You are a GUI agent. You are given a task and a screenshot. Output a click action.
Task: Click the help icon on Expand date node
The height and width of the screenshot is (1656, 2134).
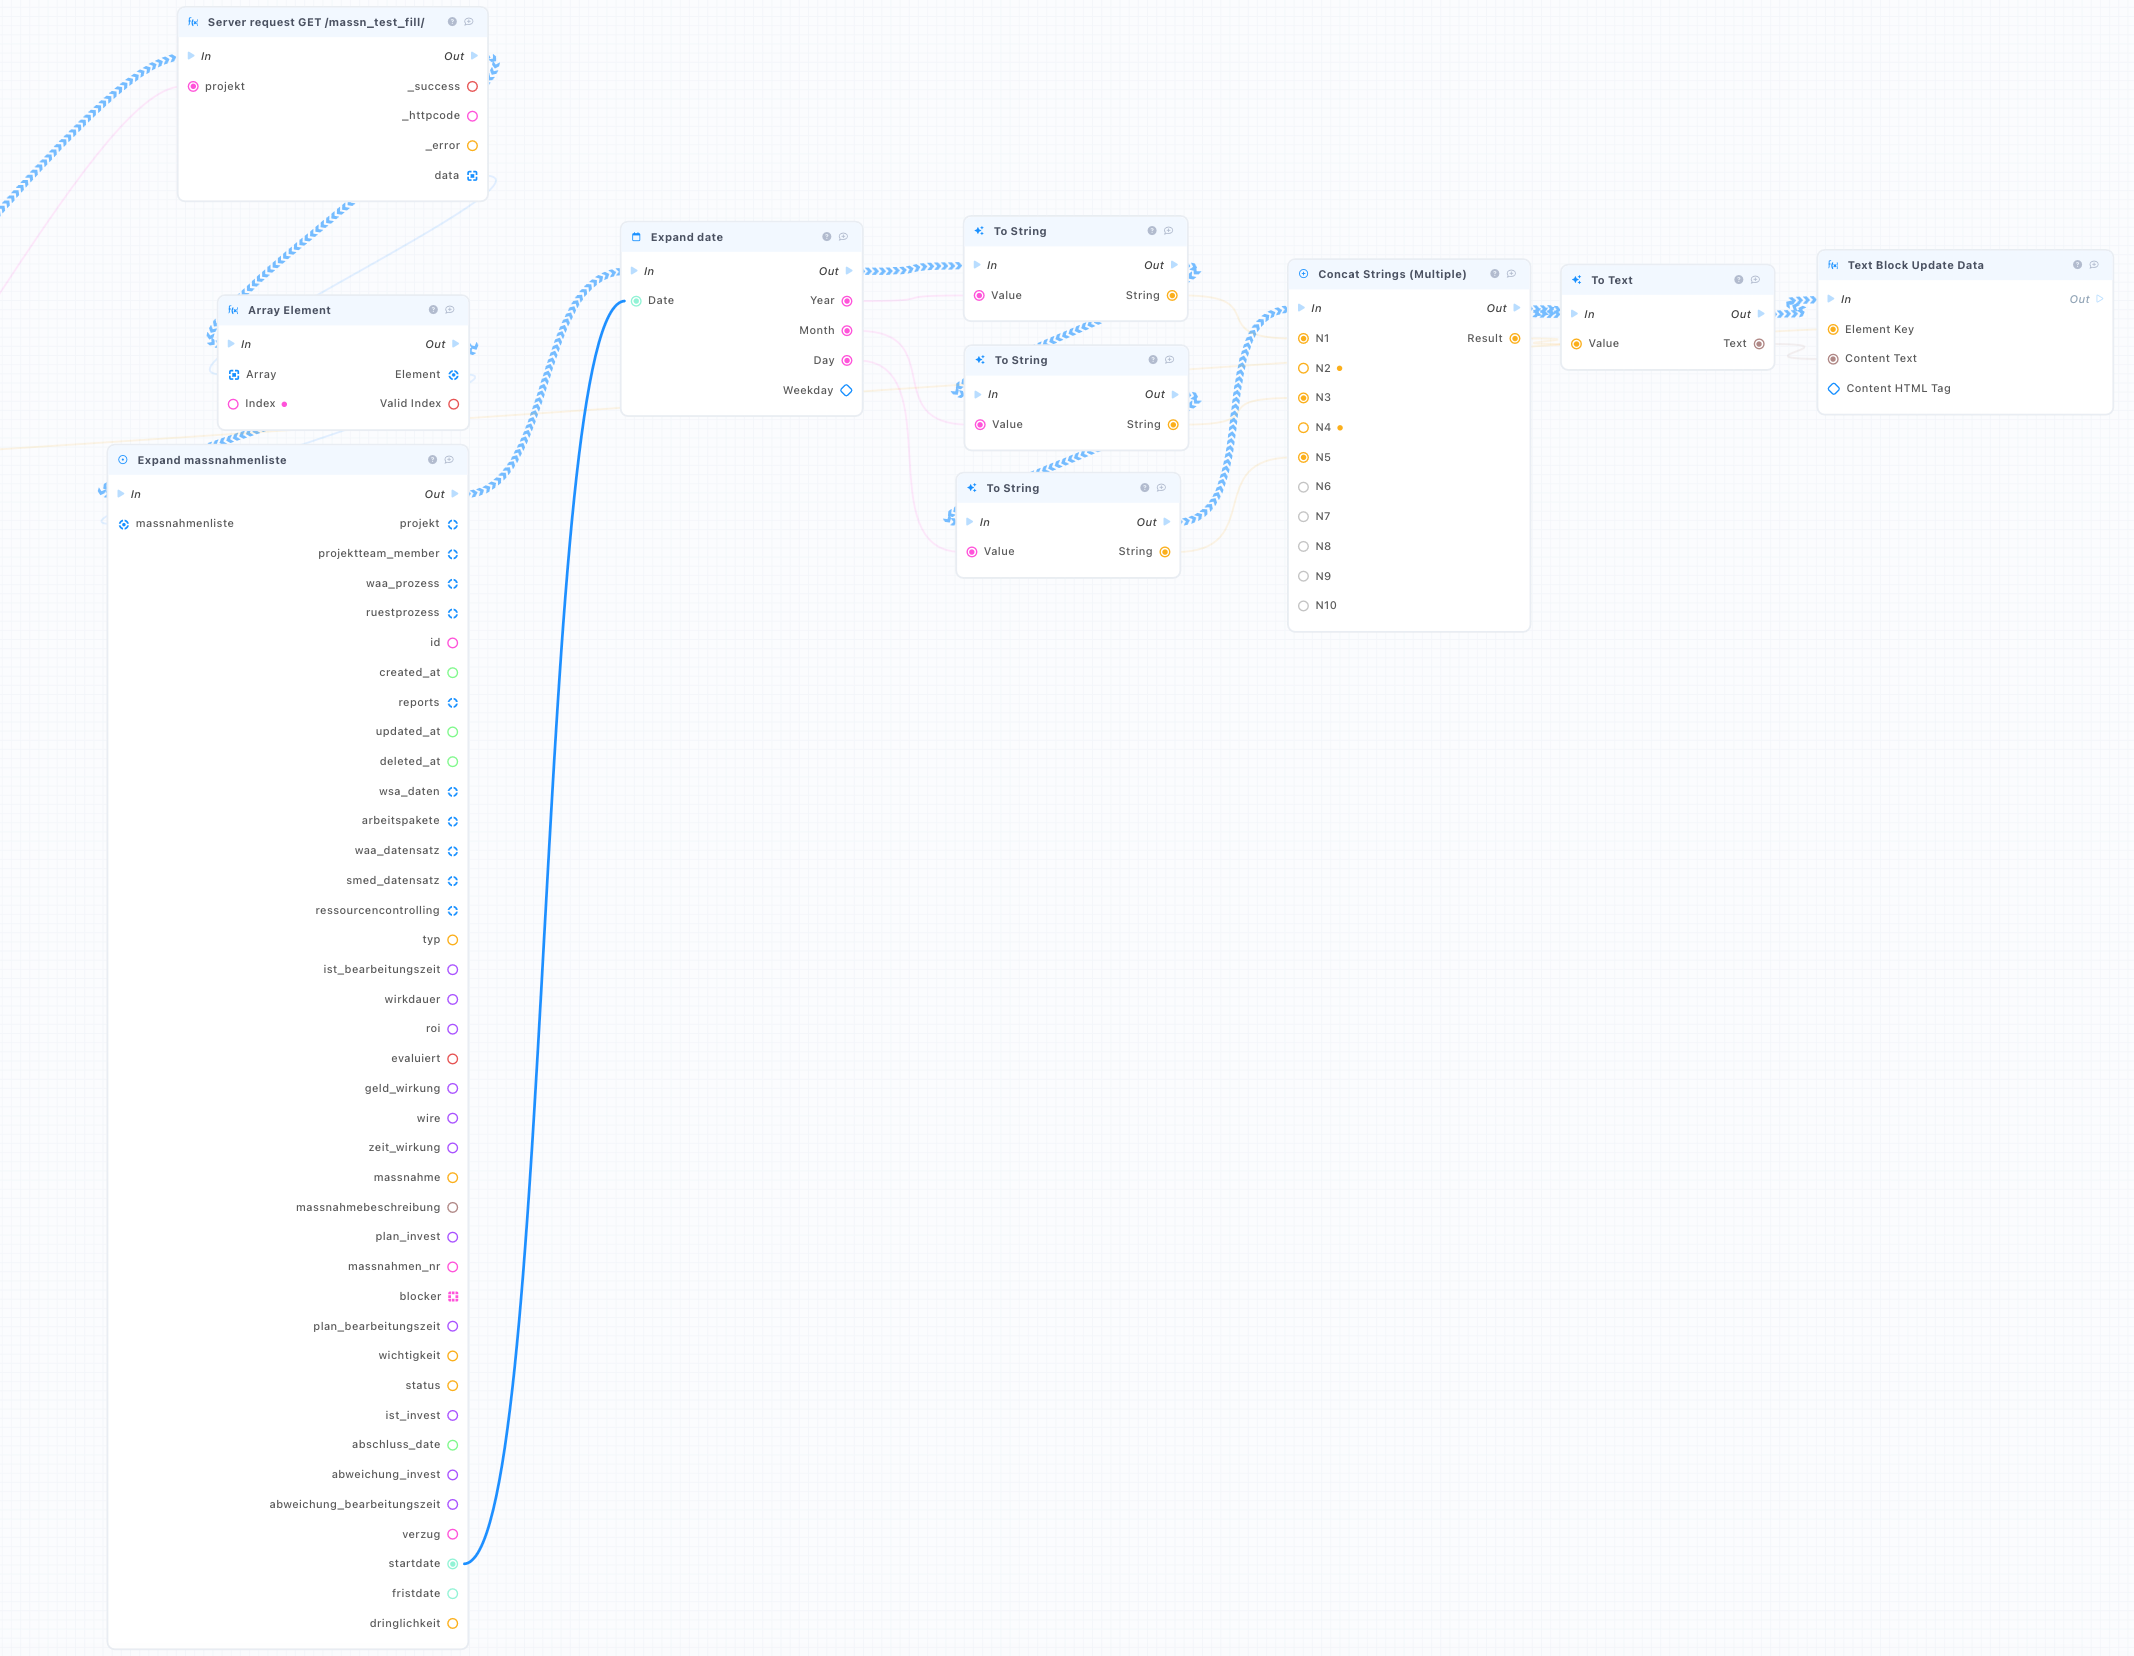click(827, 237)
